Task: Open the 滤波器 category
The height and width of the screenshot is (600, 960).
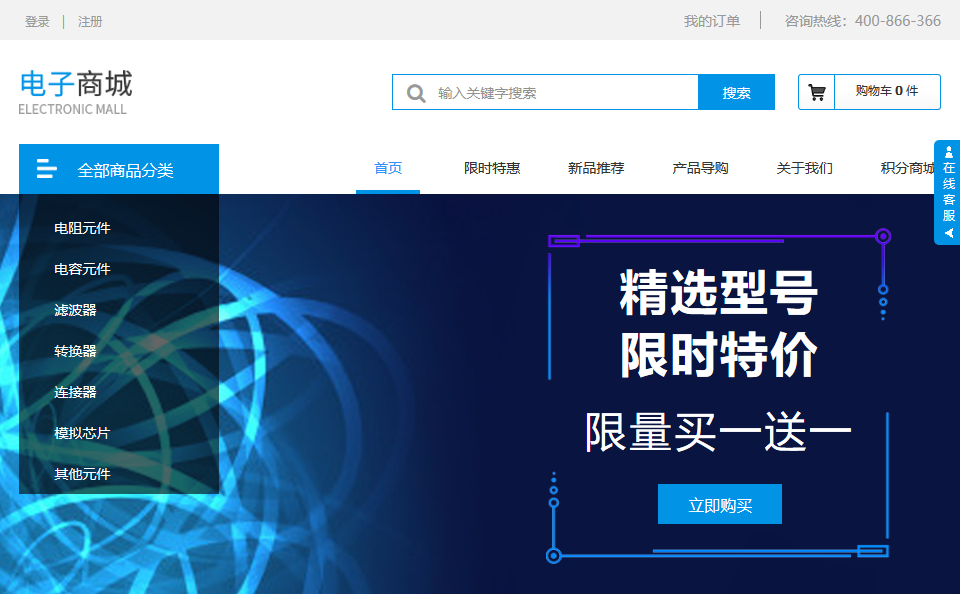Action: click(75, 310)
